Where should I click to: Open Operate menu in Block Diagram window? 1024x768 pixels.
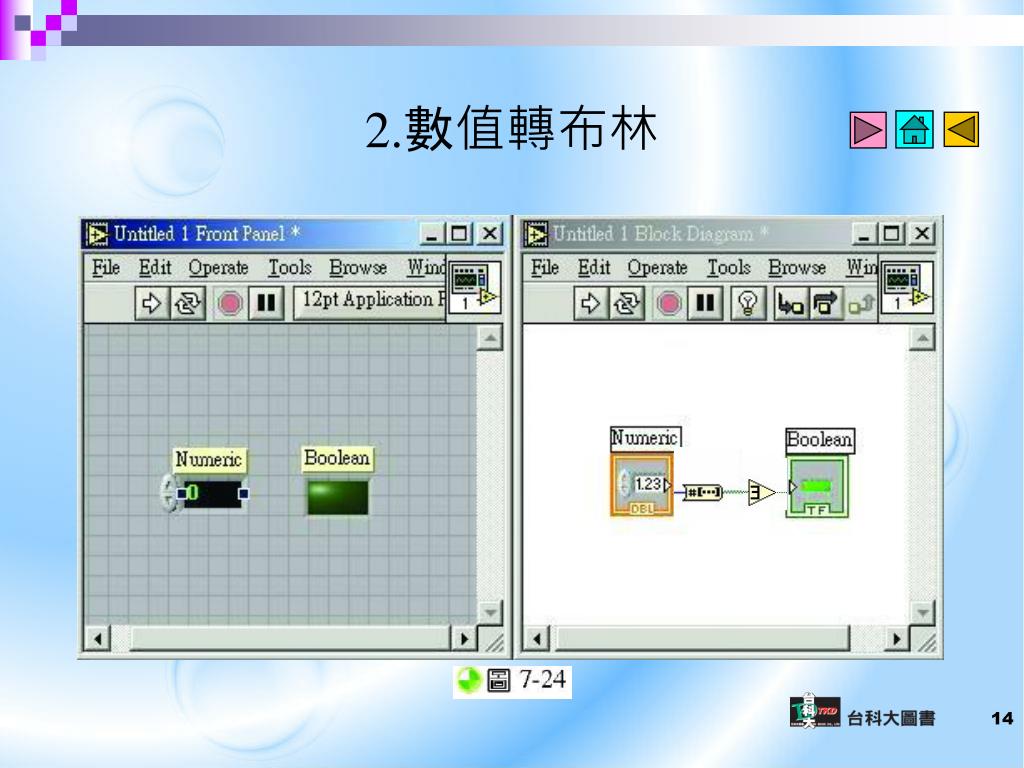pos(657,268)
